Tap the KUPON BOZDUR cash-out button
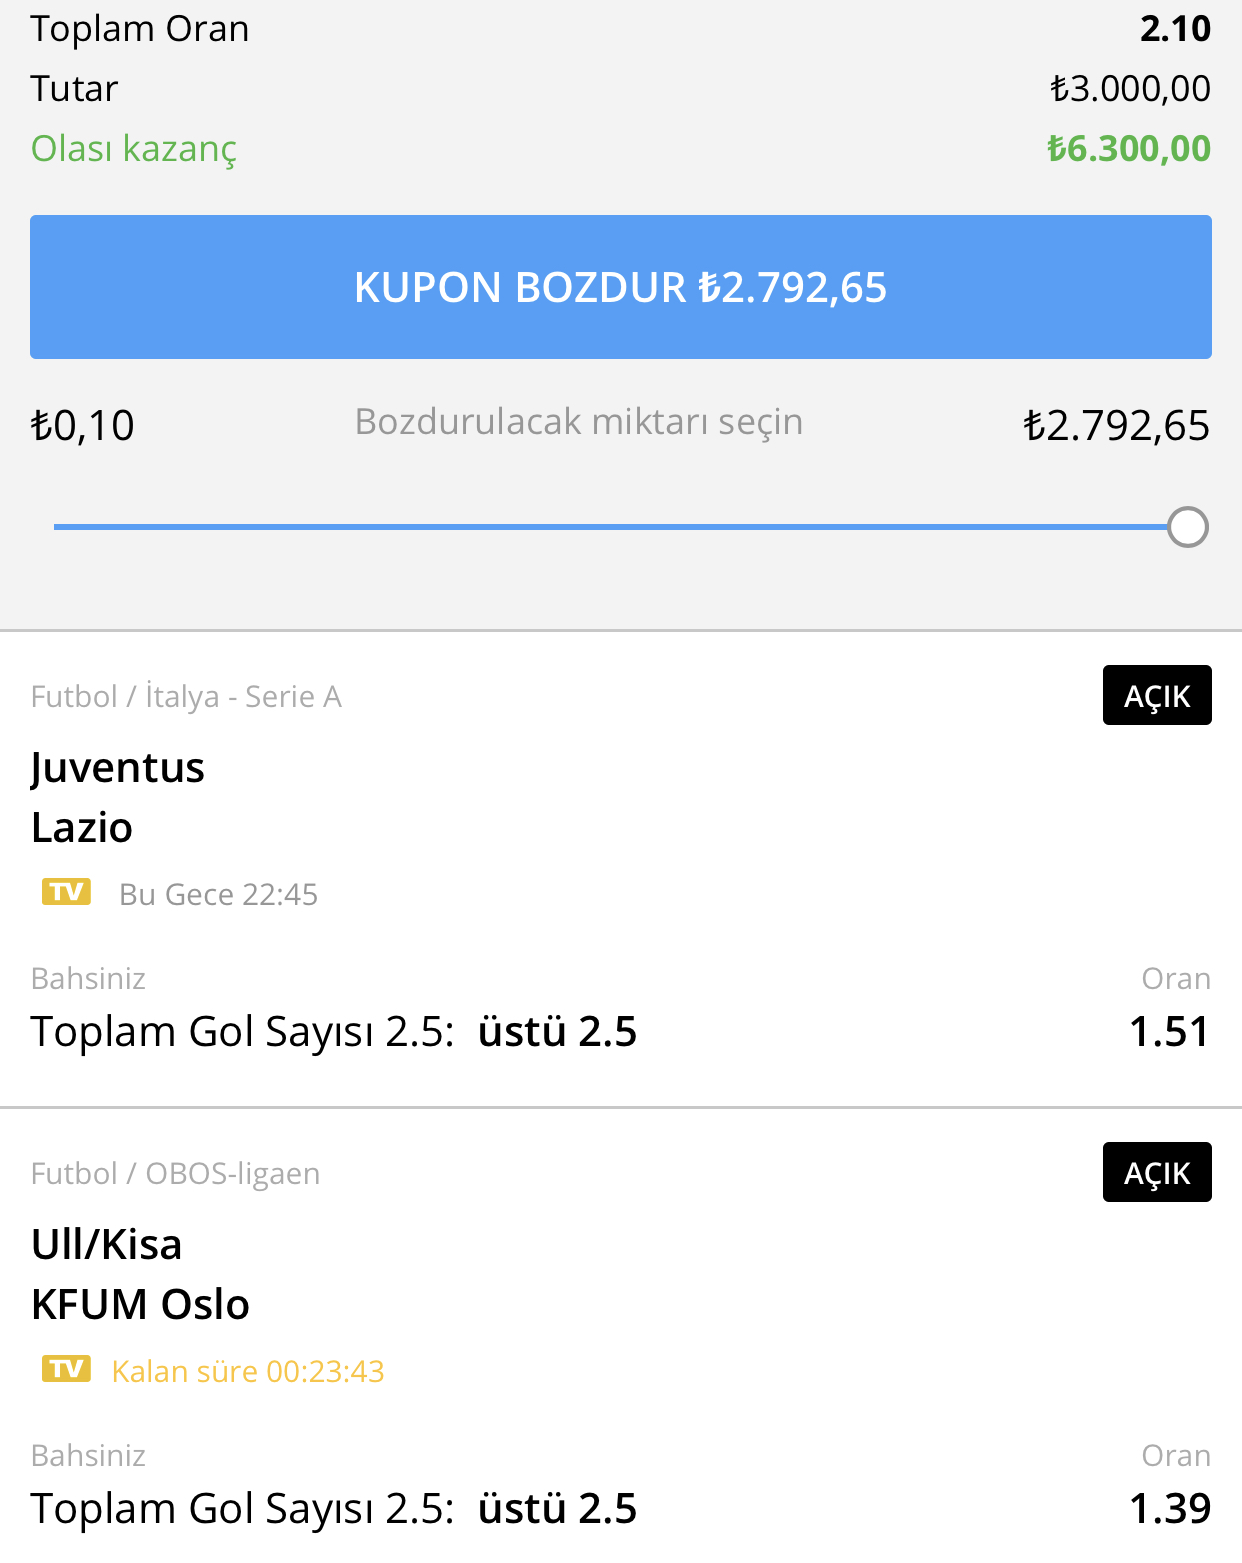 pos(621,287)
